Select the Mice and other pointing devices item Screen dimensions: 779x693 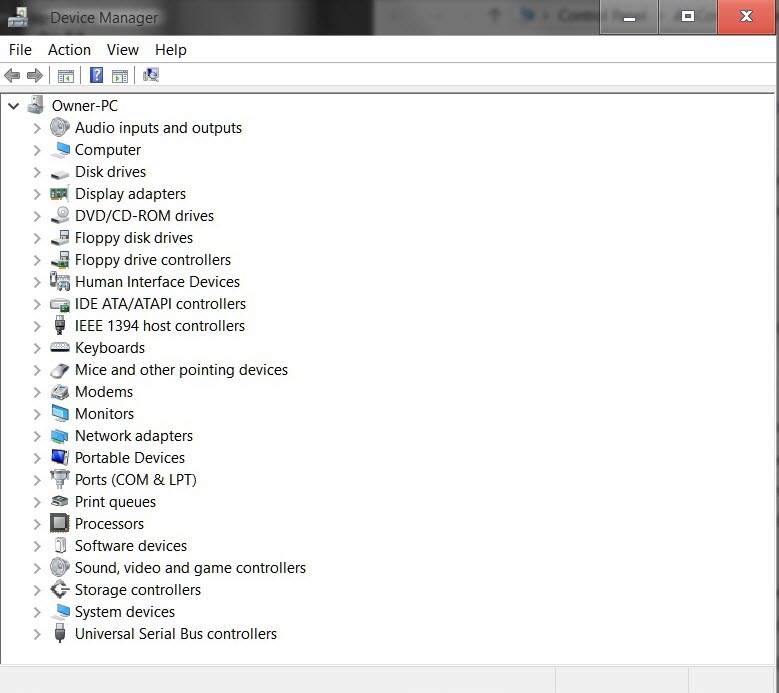(x=181, y=370)
